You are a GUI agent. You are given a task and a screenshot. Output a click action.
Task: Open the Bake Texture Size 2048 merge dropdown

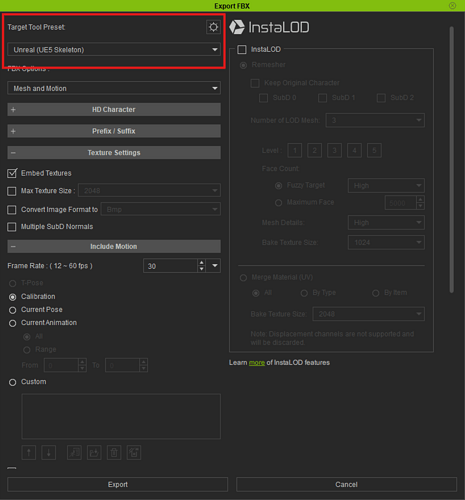(x=369, y=314)
